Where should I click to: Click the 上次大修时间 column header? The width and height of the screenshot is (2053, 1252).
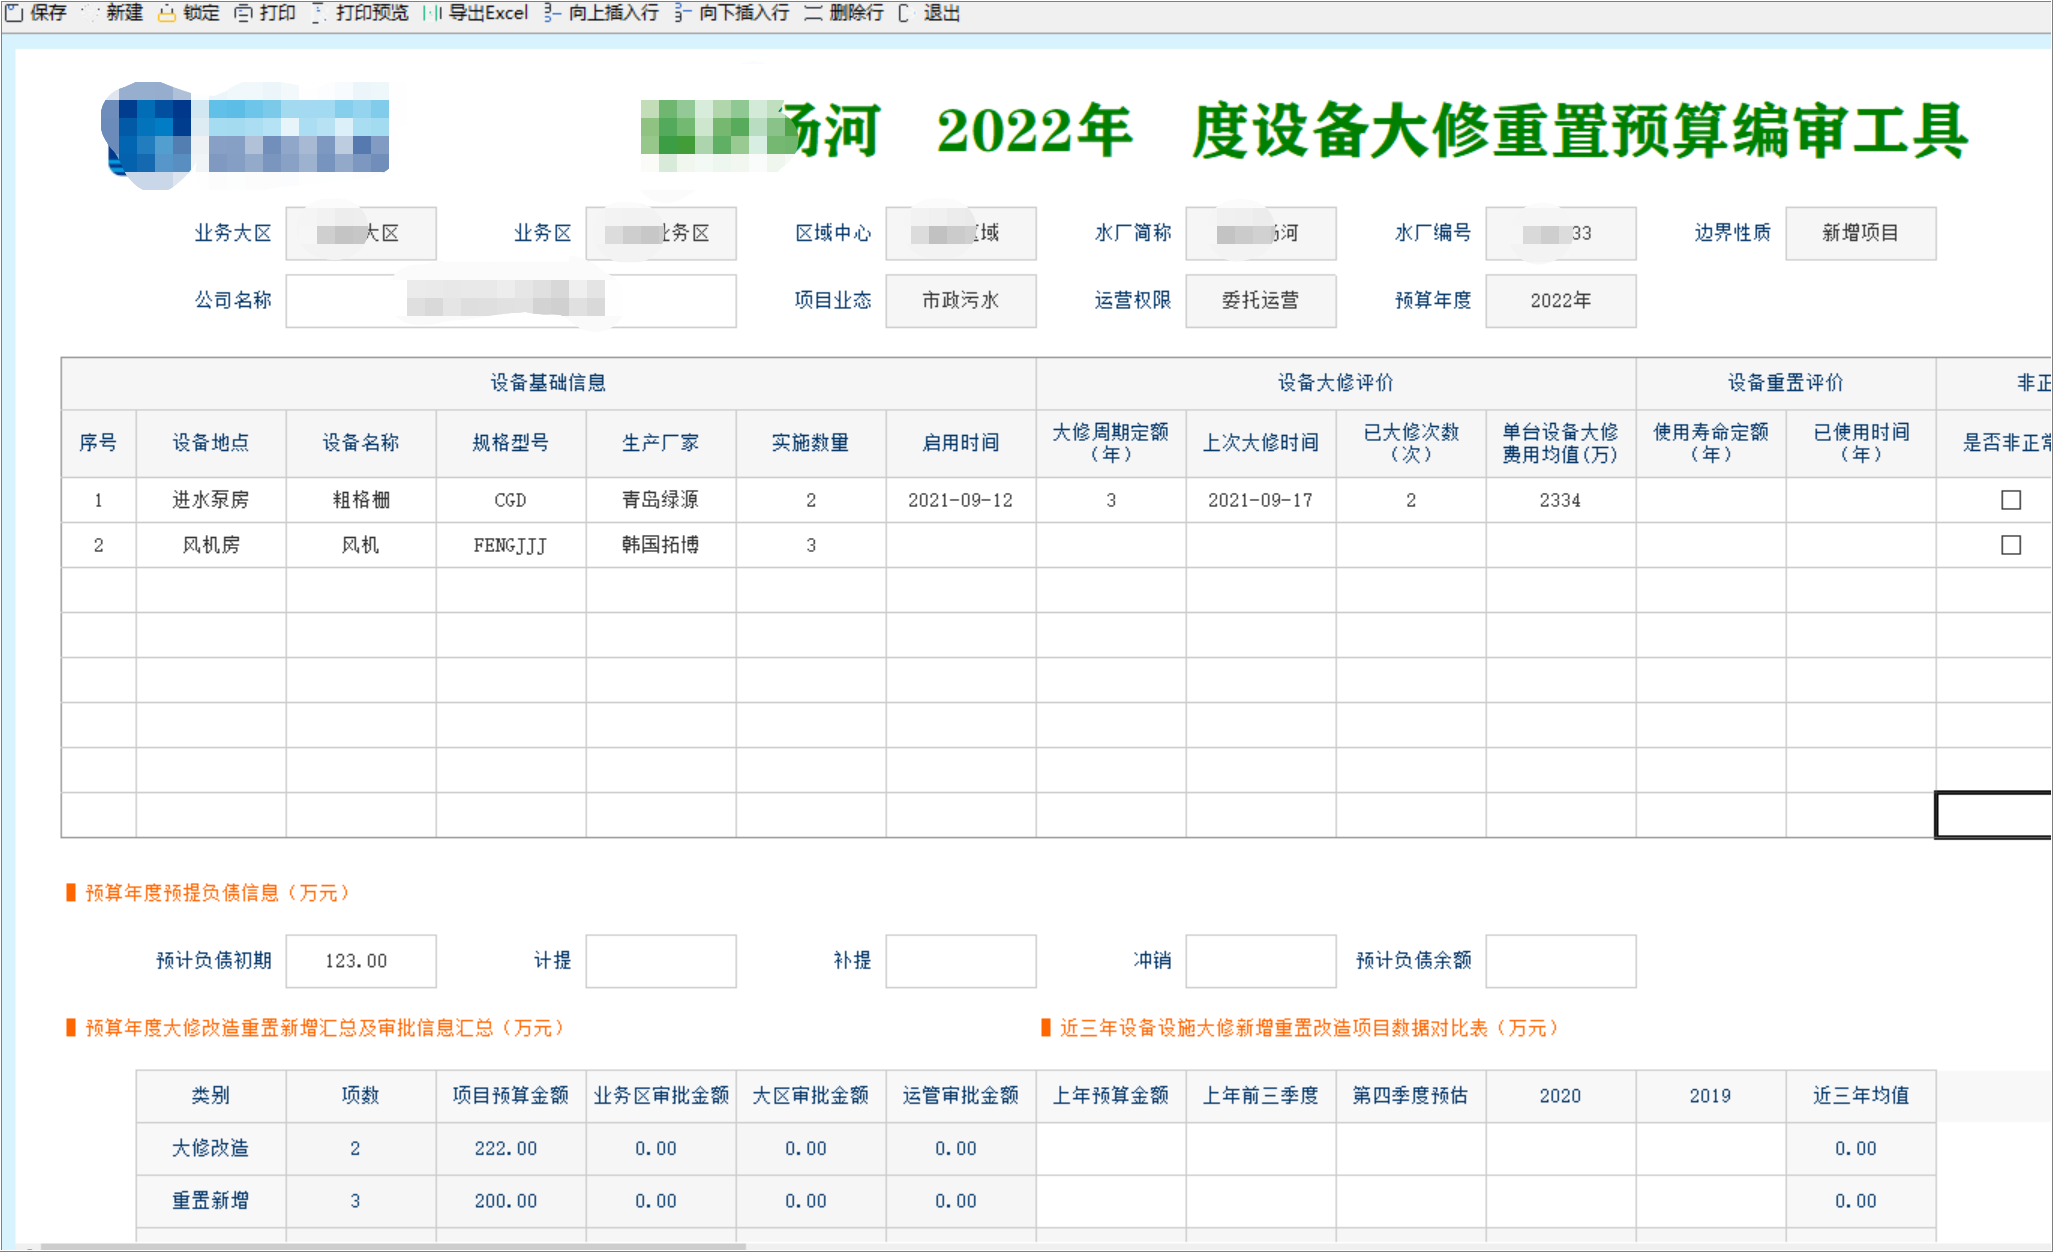point(1261,443)
